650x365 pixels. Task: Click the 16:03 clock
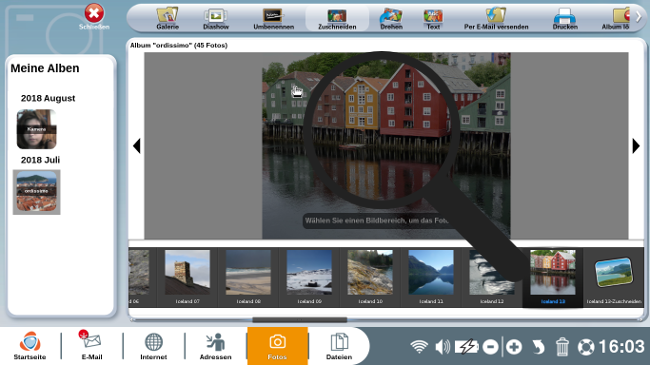(x=621, y=346)
